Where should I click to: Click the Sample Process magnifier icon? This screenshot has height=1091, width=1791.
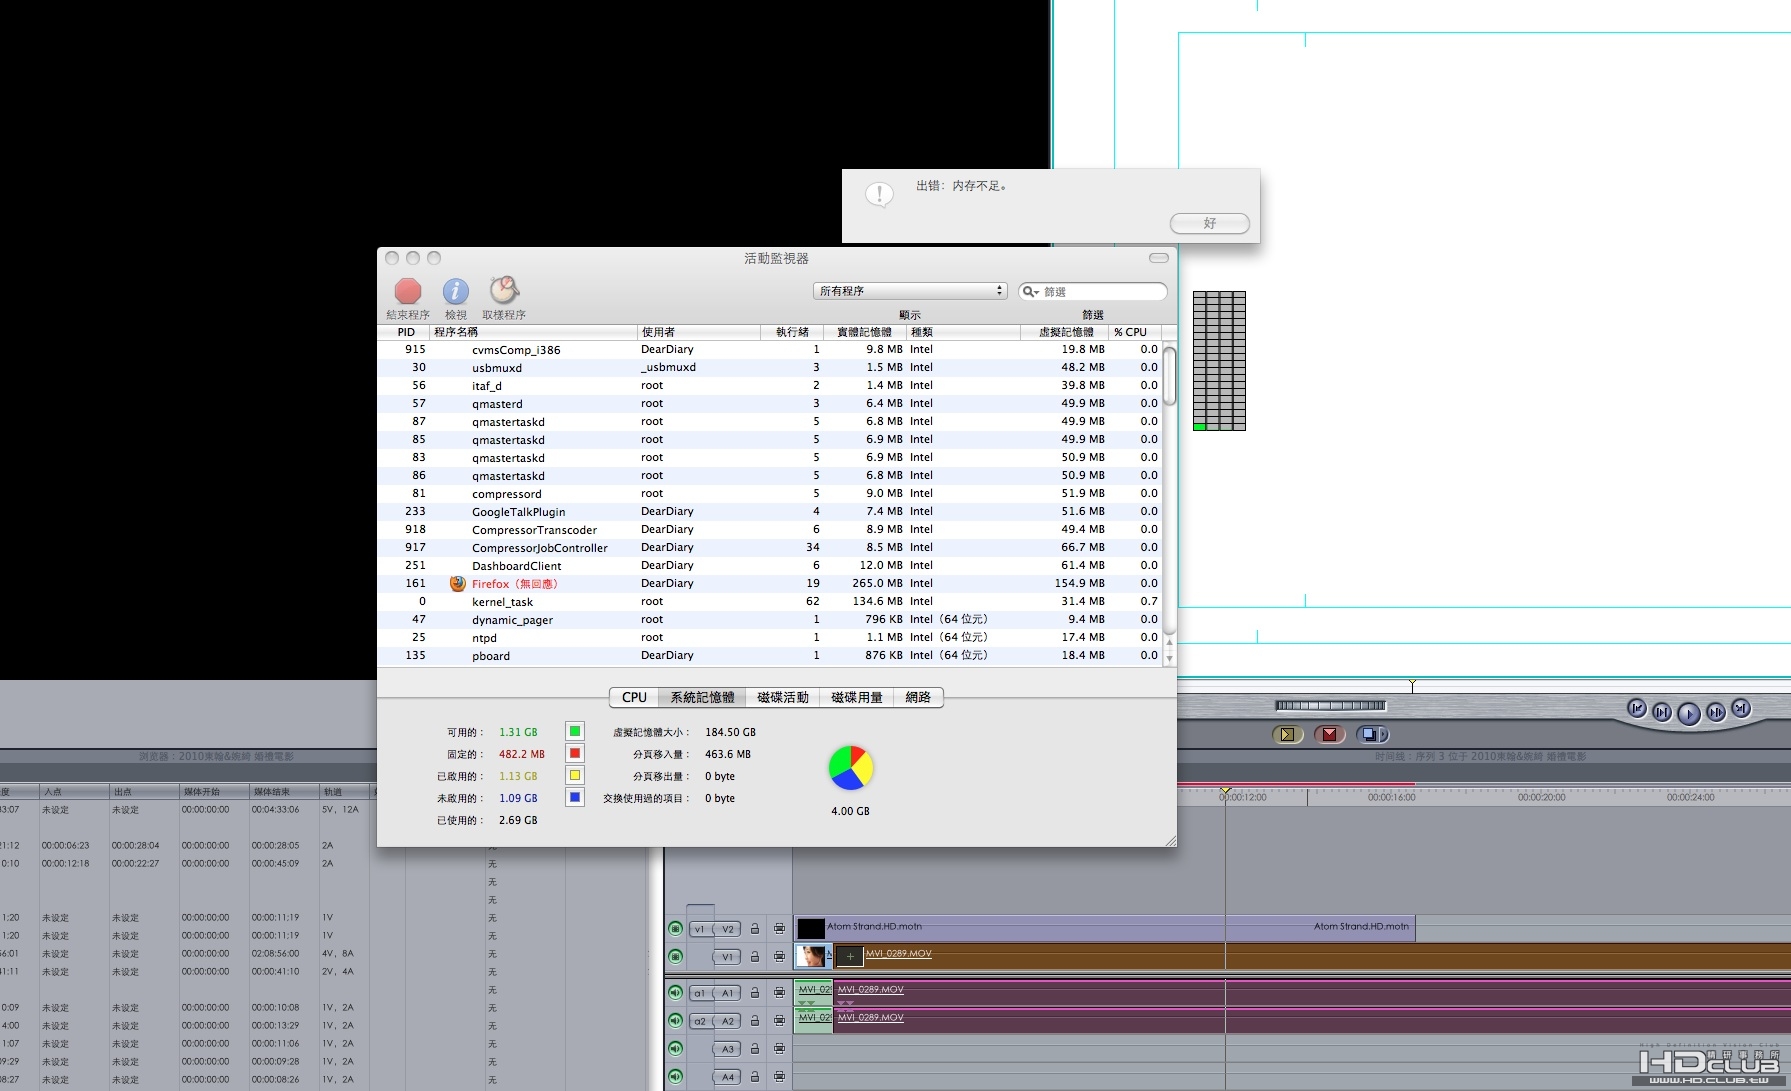click(504, 290)
